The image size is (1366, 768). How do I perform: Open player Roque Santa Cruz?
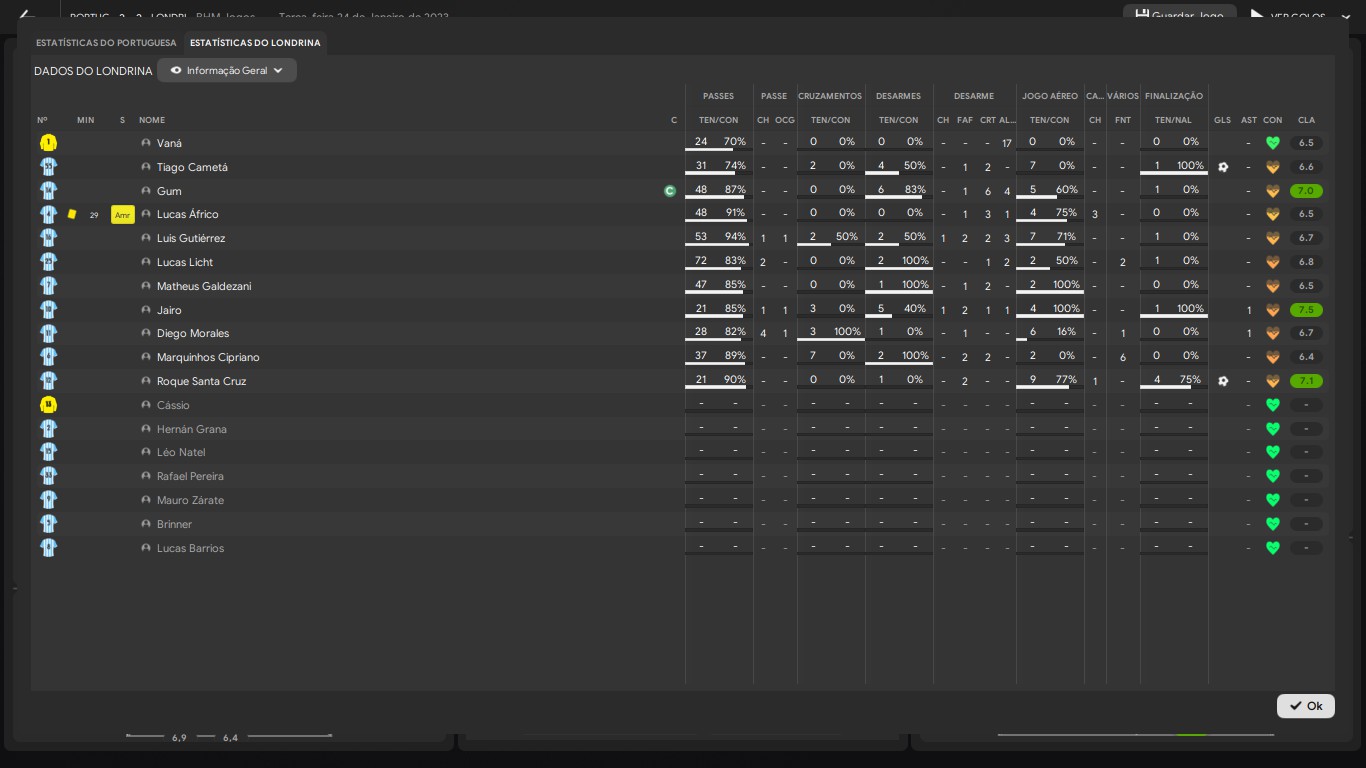click(x=201, y=381)
